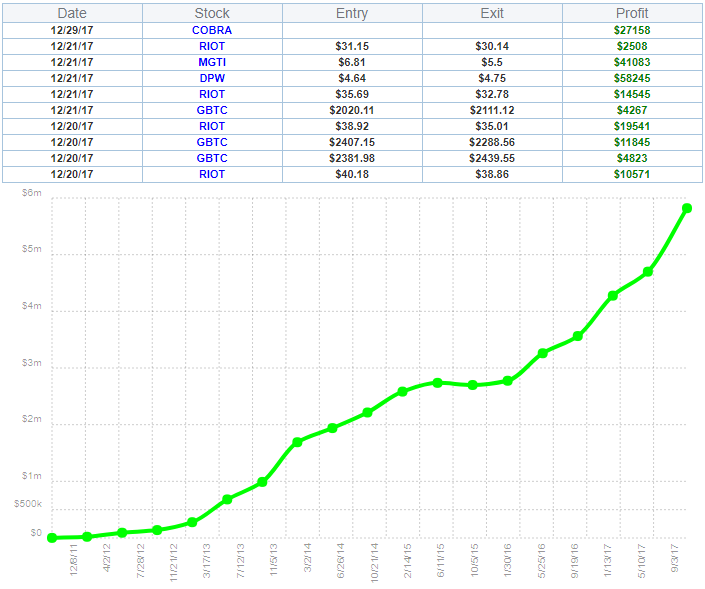Open GBTC link with $2407.15 entry
The height and width of the screenshot is (589, 705).
pyautogui.click(x=212, y=142)
